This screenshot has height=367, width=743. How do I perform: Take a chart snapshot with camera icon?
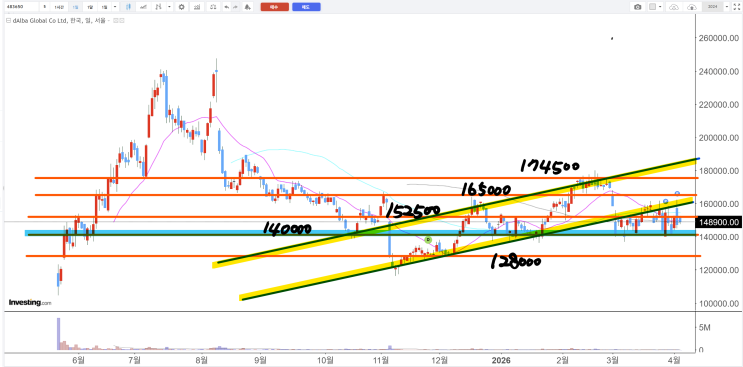coord(638,7)
